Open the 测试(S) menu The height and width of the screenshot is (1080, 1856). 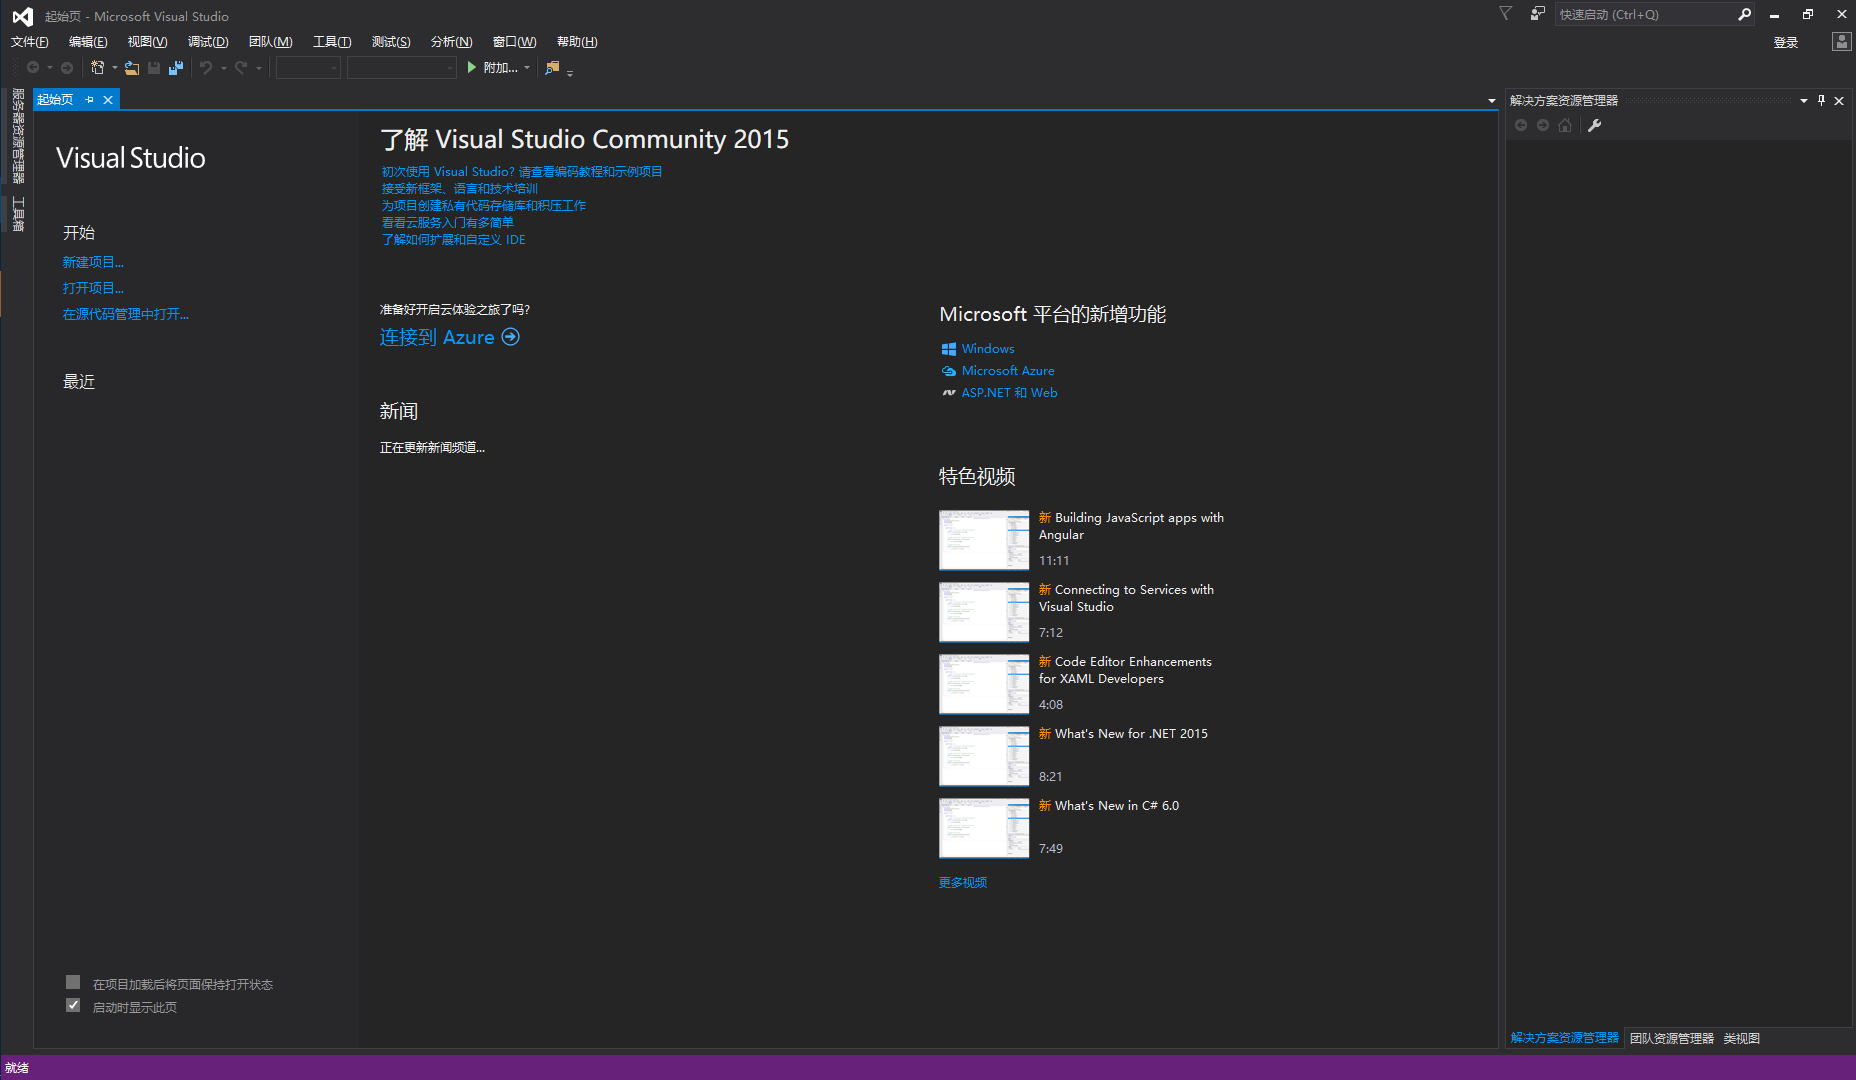pos(391,42)
